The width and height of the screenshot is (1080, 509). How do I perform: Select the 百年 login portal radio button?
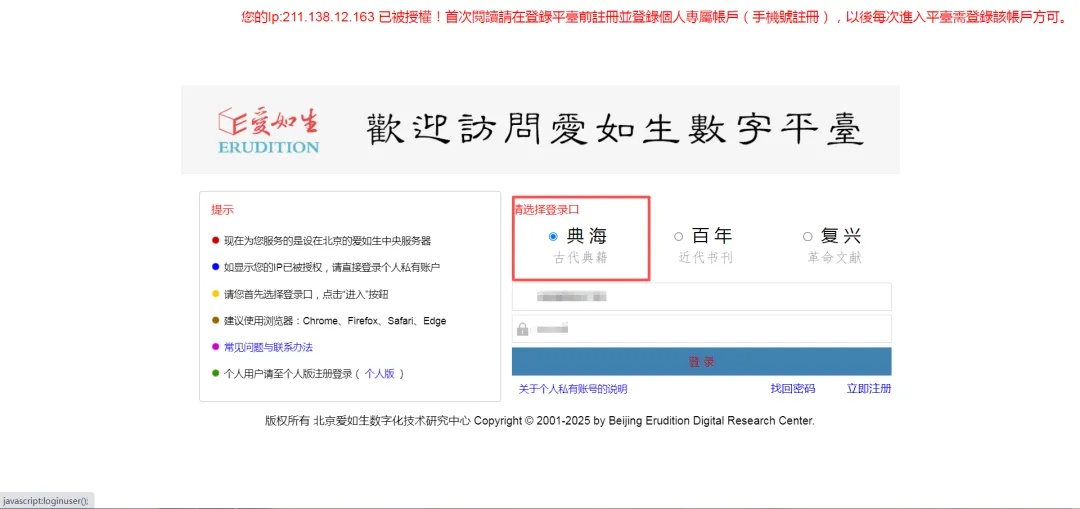(x=678, y=237)
